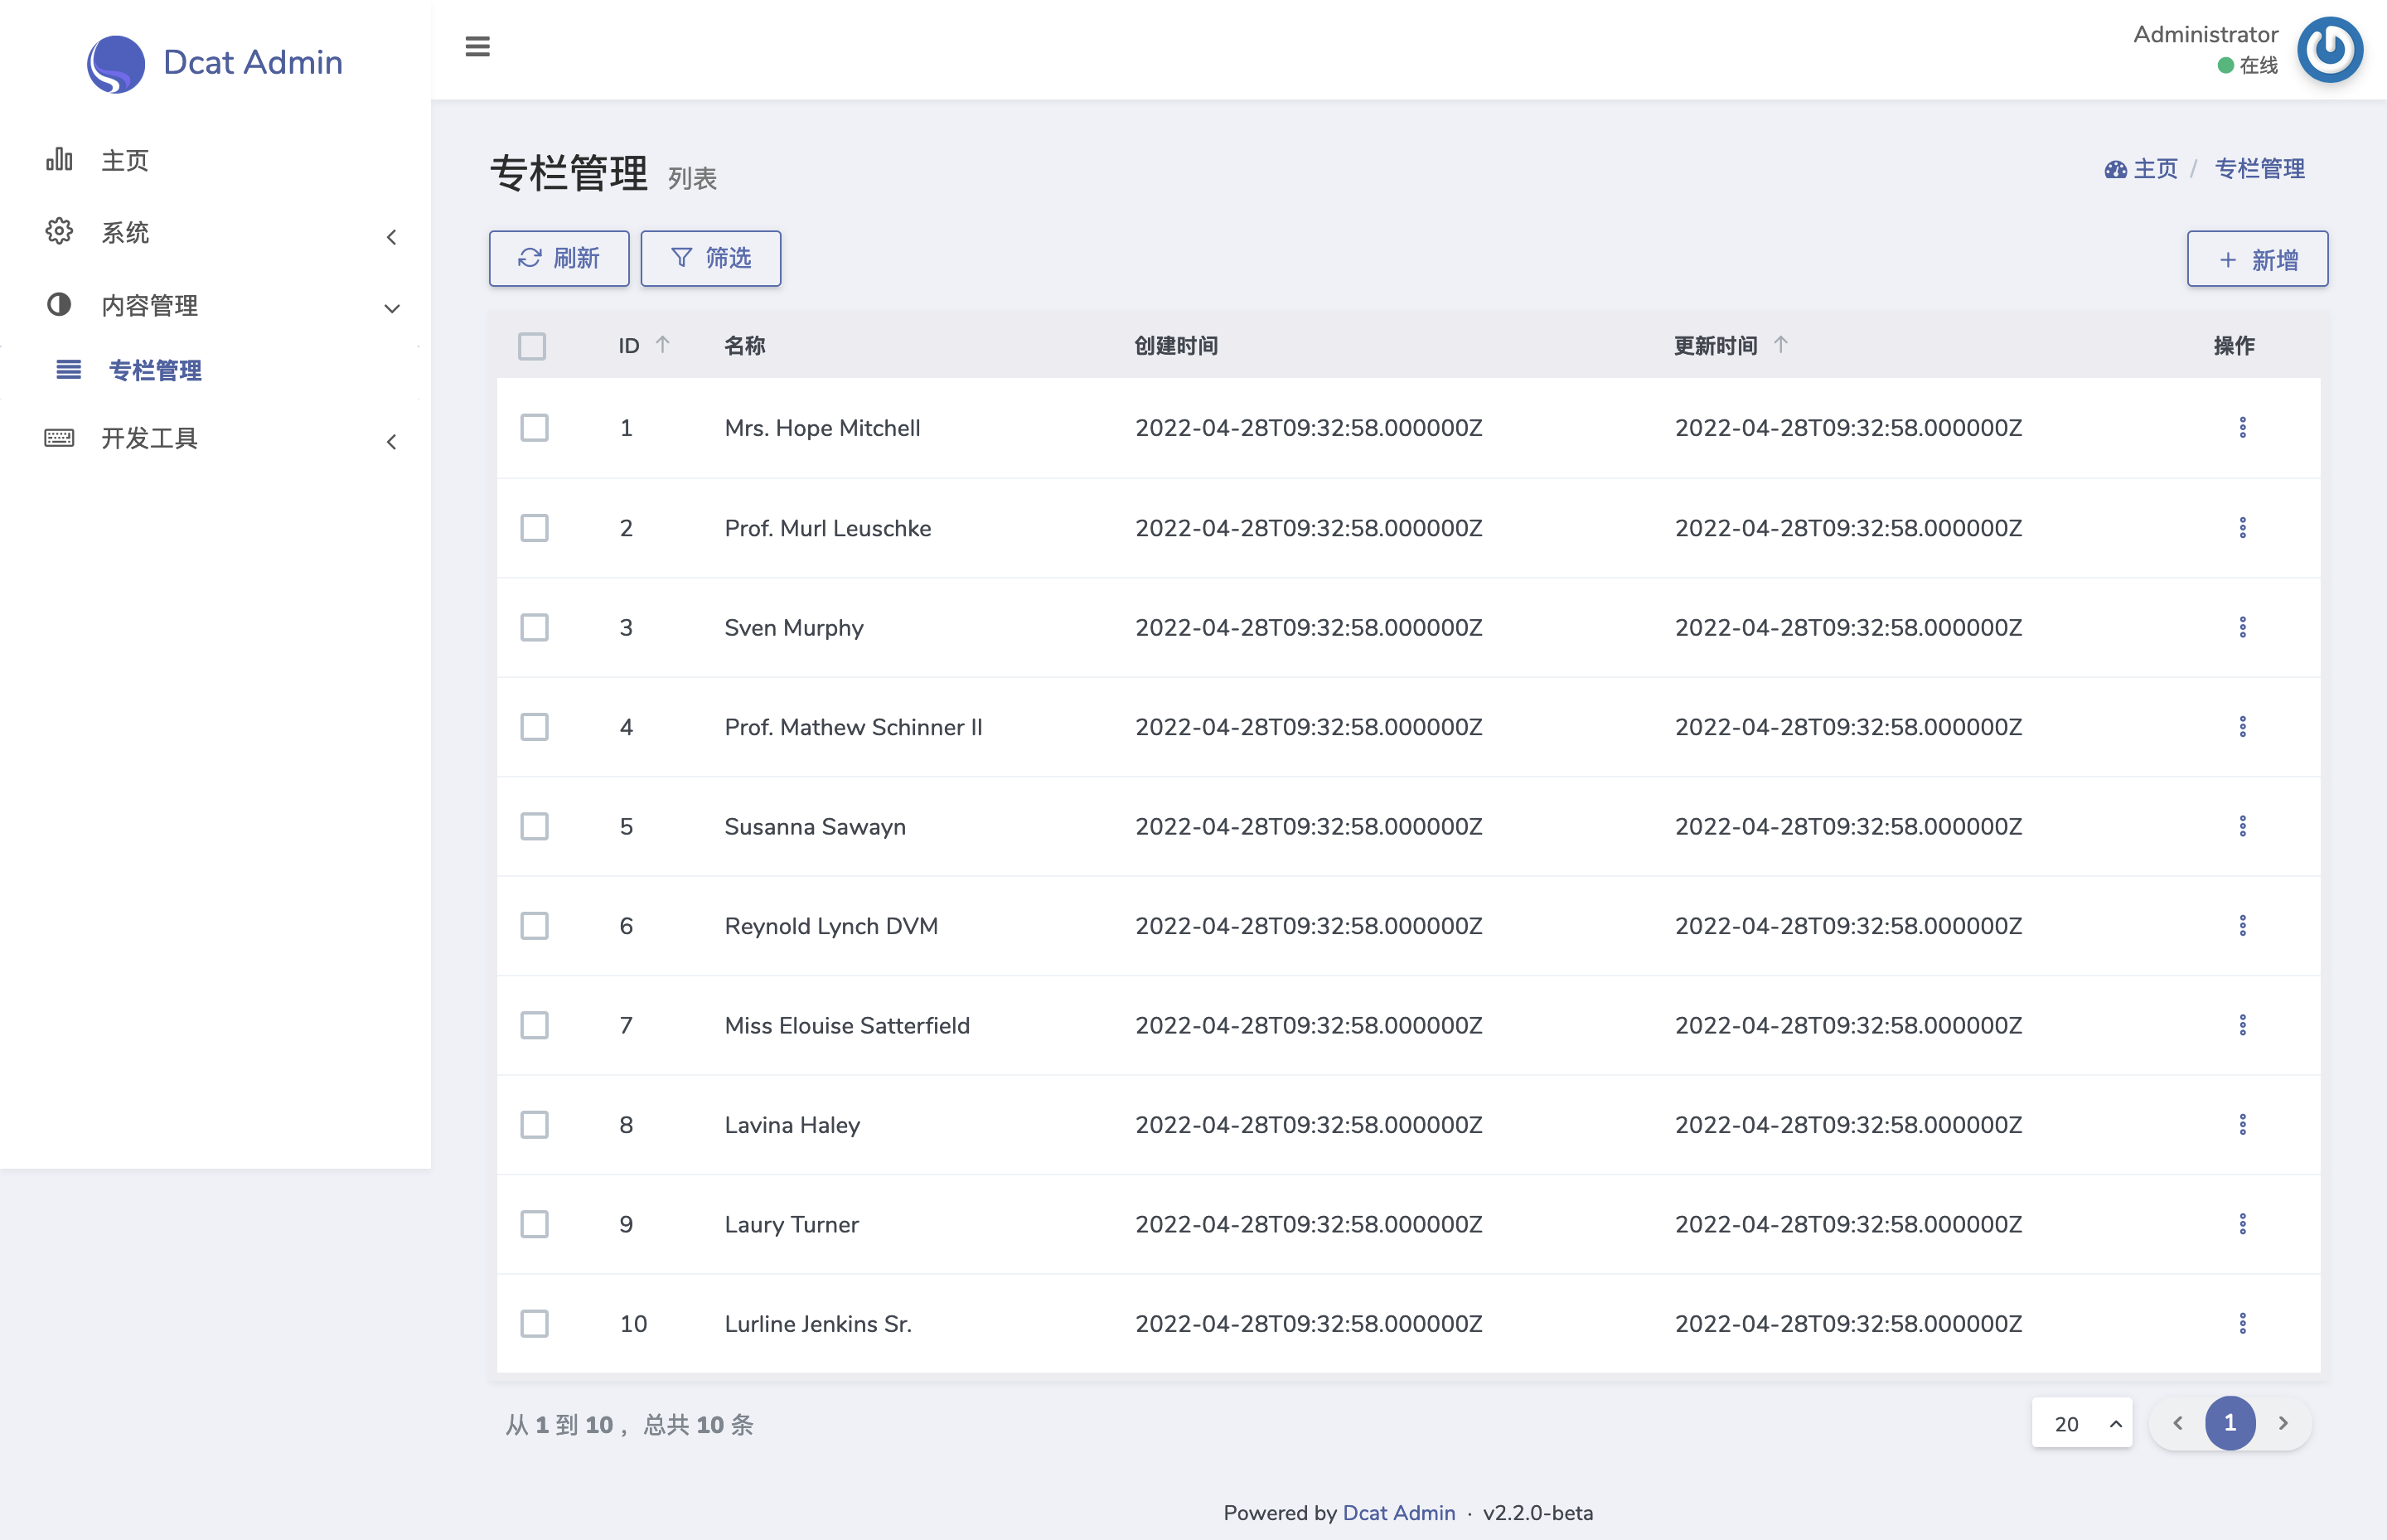Click the Administrator avatar power icon
The width and height of the screenshot is (2387, 1540).
pyautogui.click(x=2329, y=49)
